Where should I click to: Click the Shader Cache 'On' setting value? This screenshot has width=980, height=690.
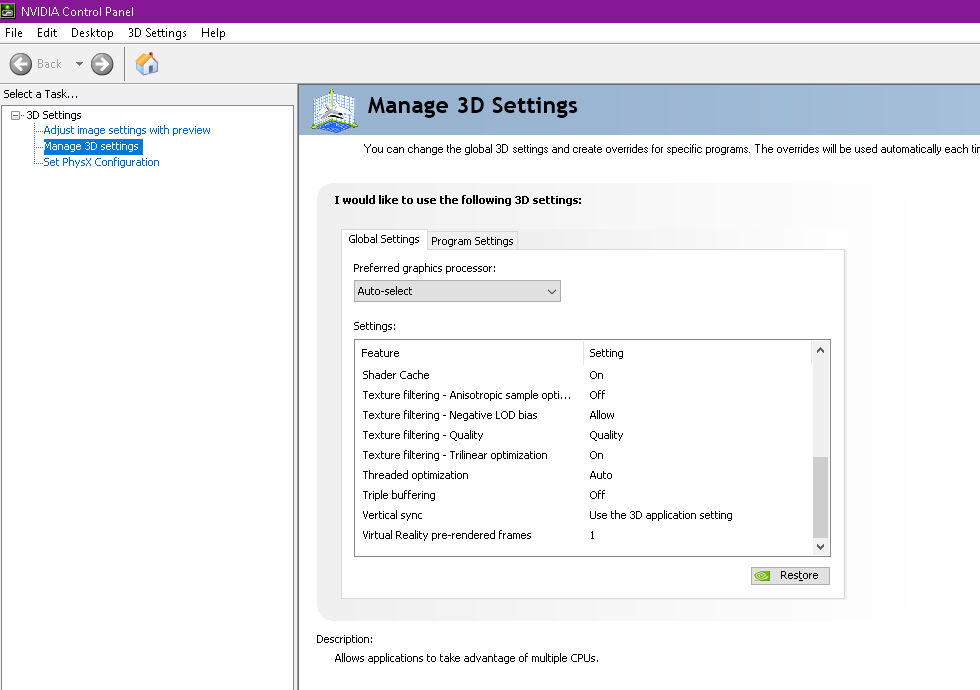point(596,375)
